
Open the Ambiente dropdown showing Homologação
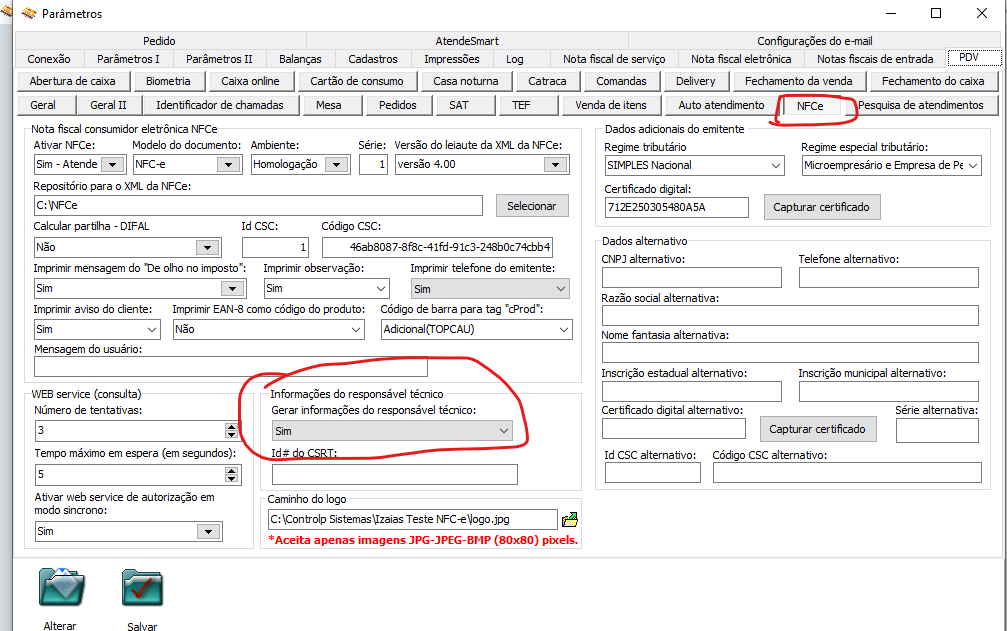338,164
